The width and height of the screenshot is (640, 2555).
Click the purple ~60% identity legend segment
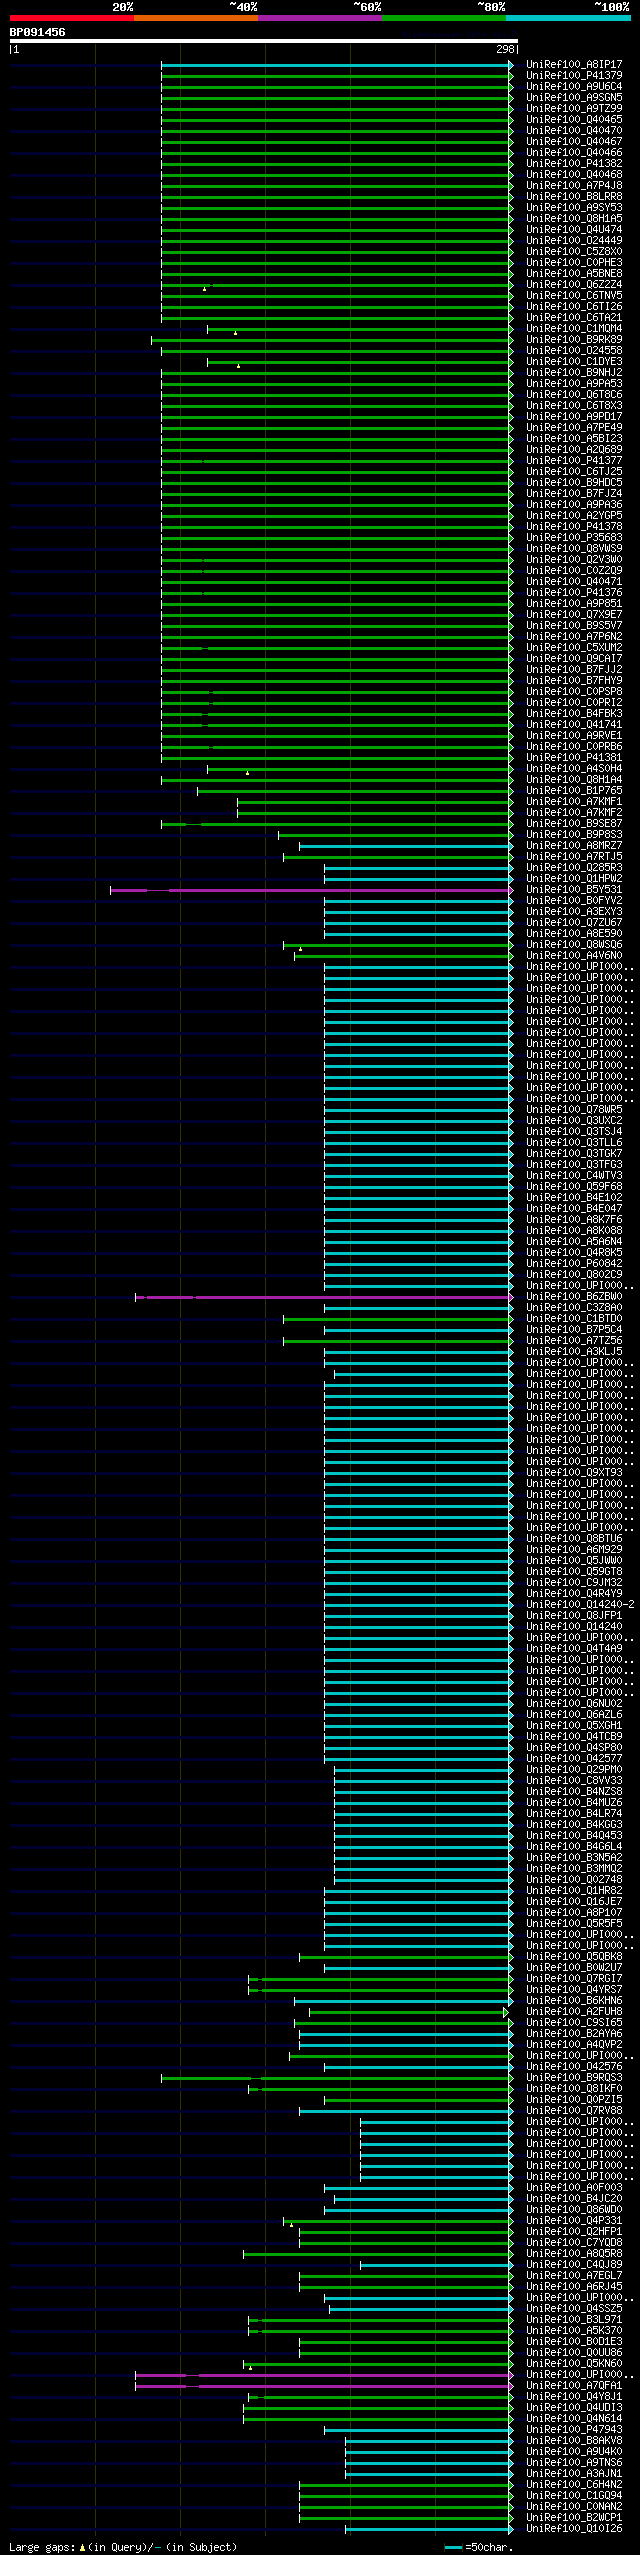[x=320, y=18]
